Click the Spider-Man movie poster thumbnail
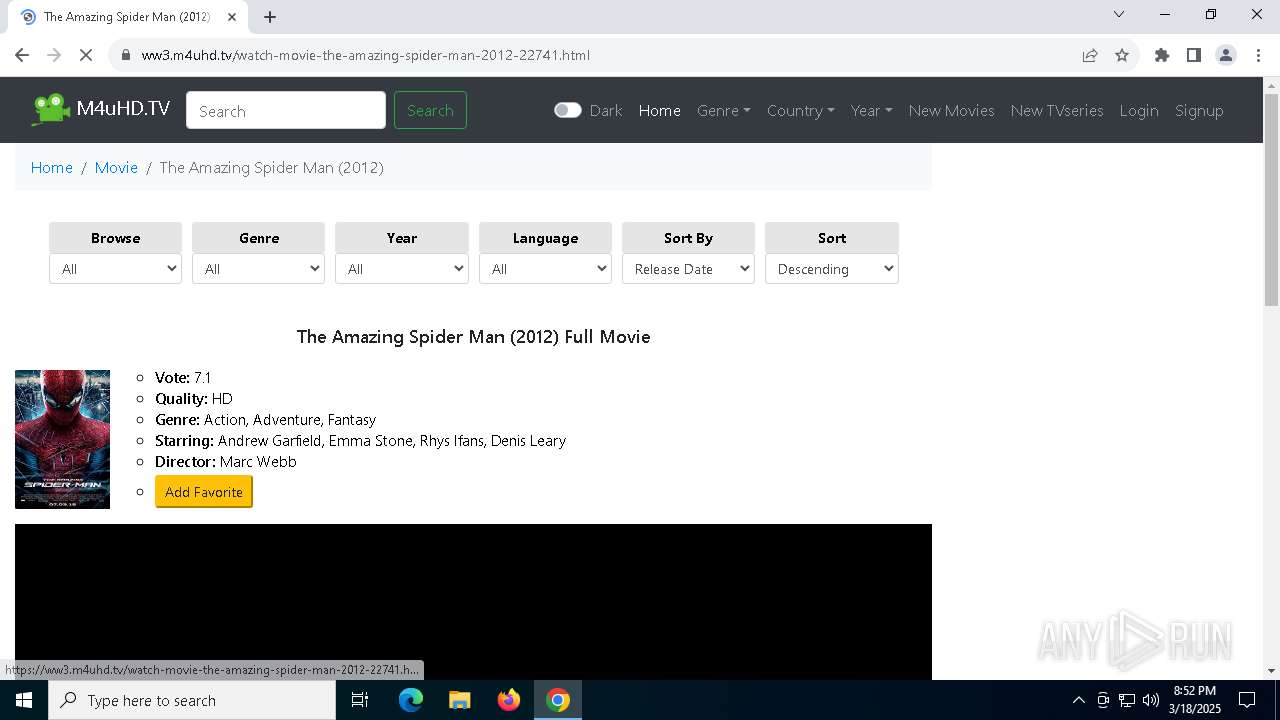1280x720 pixels. click(62, 439)
